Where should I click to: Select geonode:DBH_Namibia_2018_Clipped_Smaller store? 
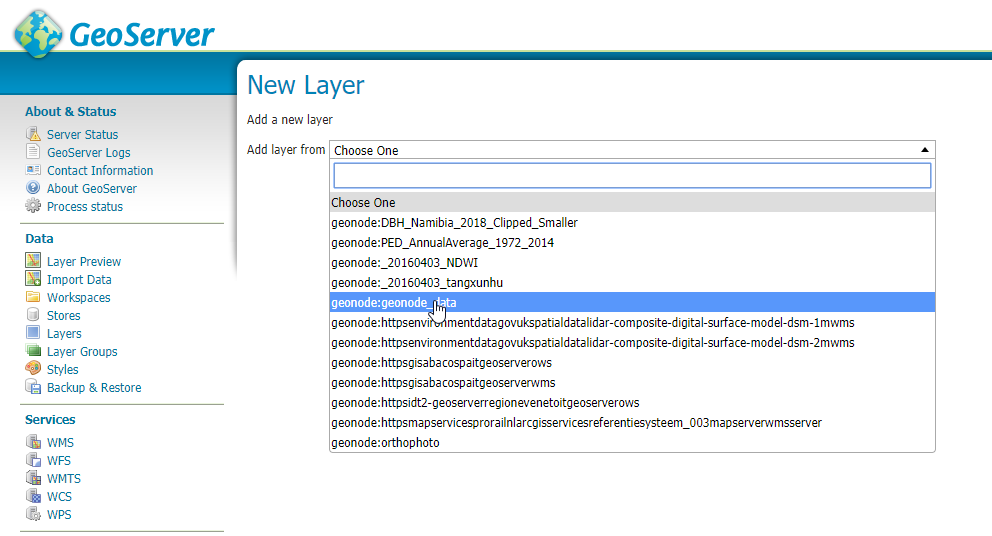[x=632, y=223]
